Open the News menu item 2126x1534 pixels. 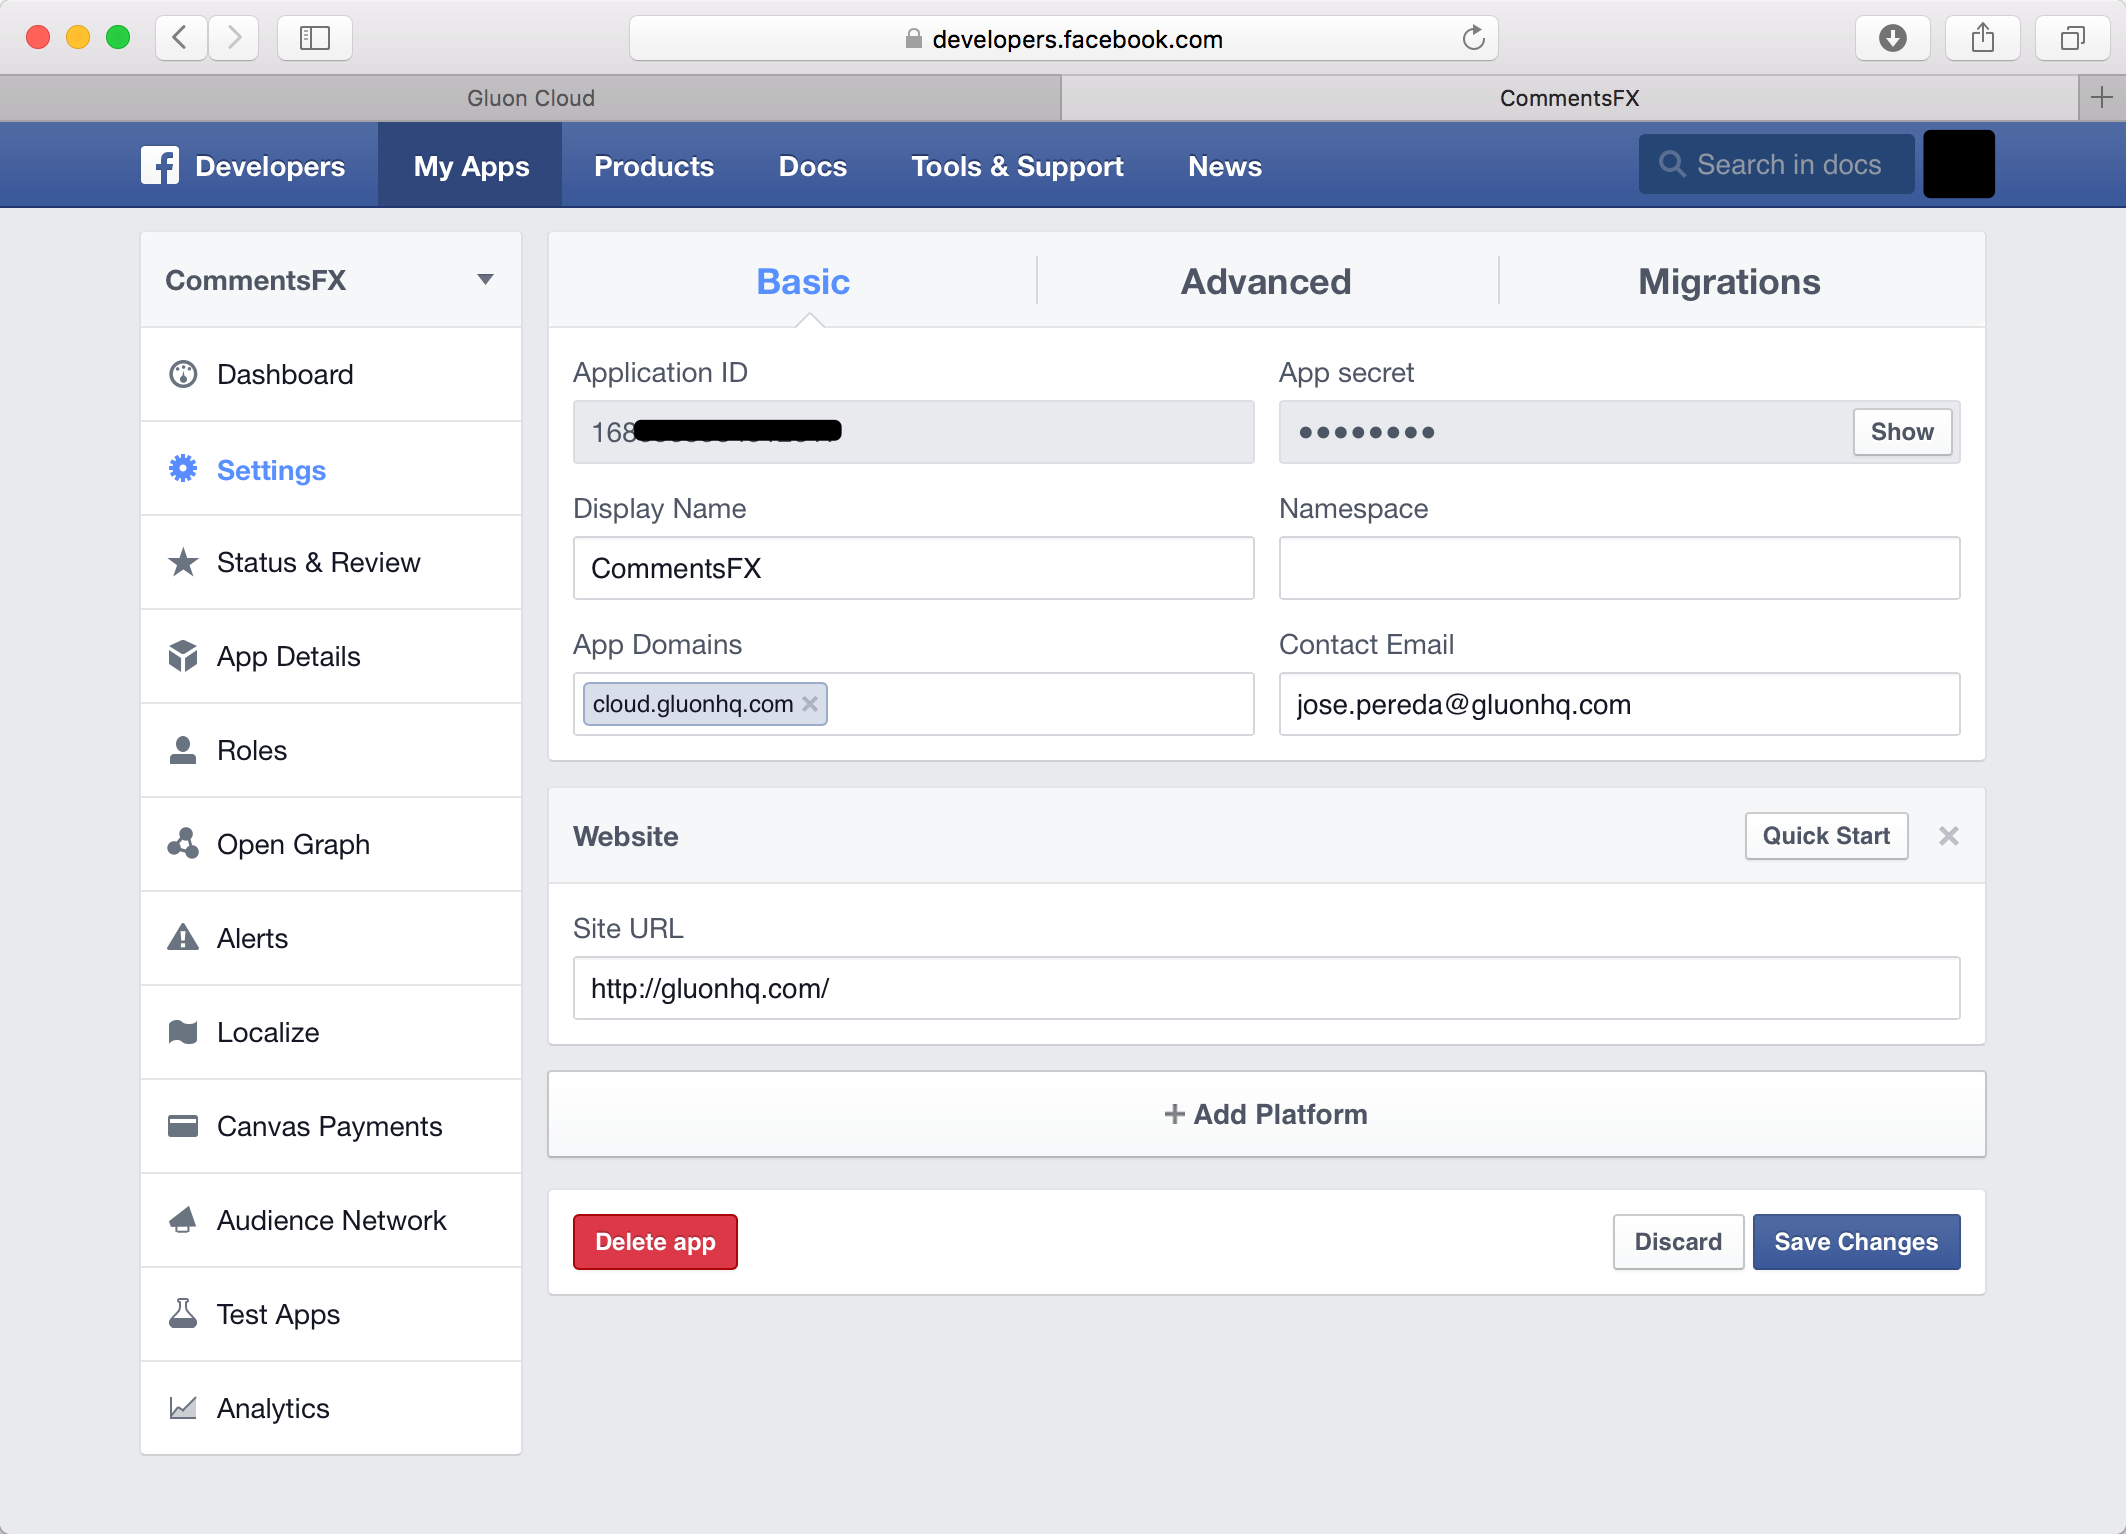(x=1225, y=166)
